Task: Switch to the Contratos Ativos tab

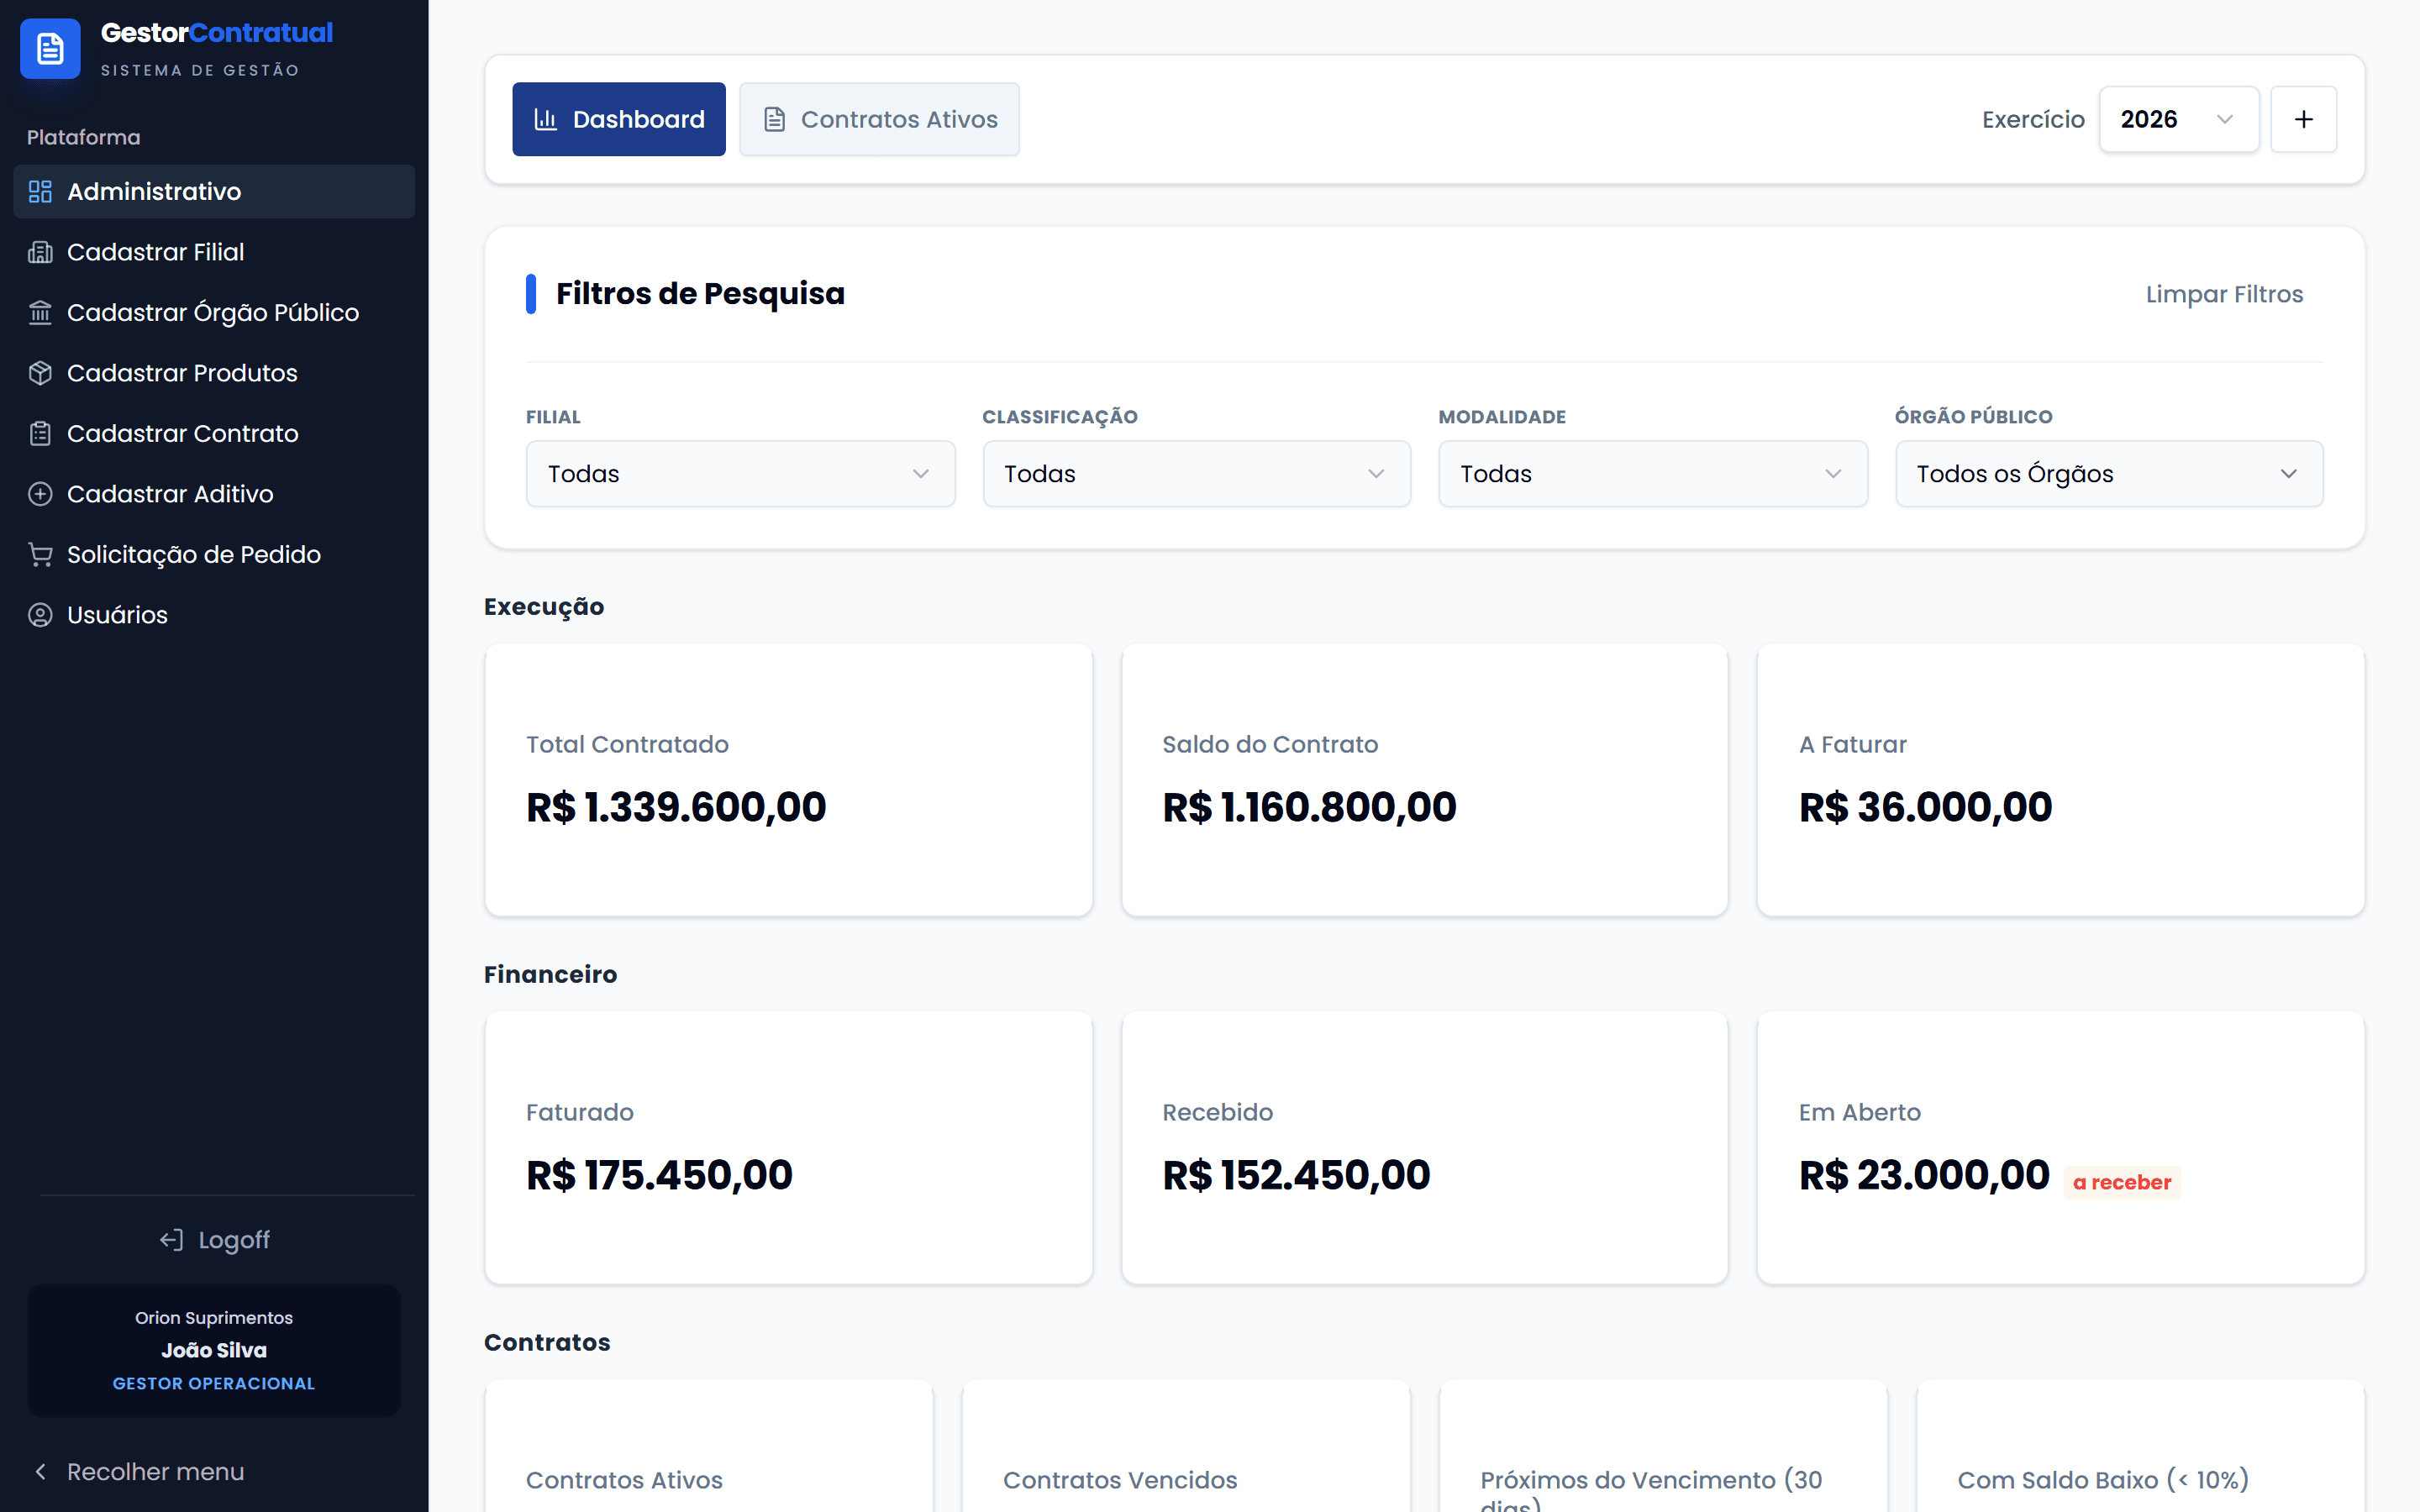Action: point(879,119)
